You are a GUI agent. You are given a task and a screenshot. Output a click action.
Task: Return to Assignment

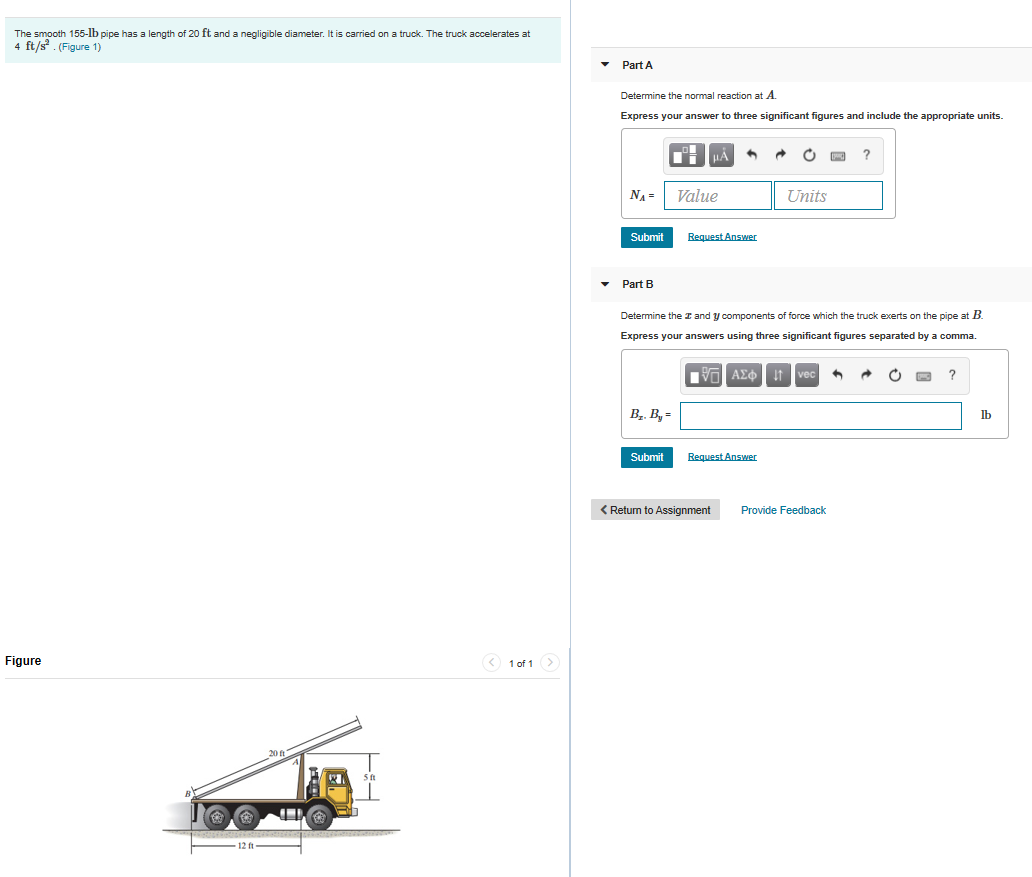click(655, 509)
